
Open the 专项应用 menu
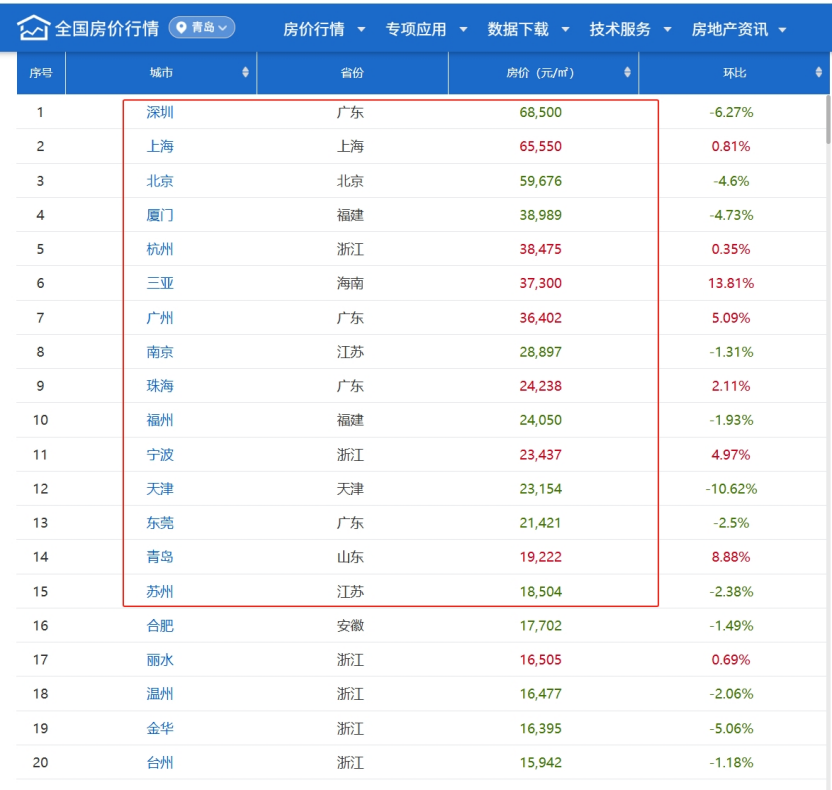[415, 29]
